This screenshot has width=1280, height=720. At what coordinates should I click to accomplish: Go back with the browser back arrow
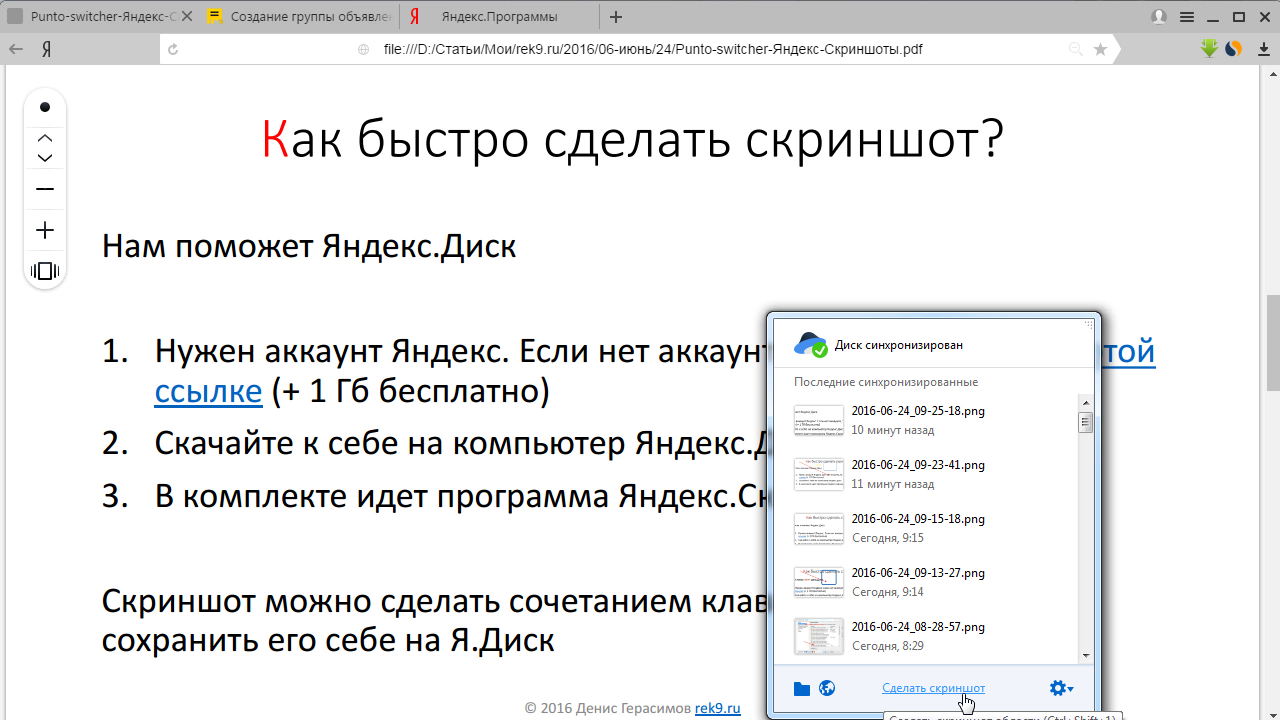pyautogui.click(x=15, y=49)
